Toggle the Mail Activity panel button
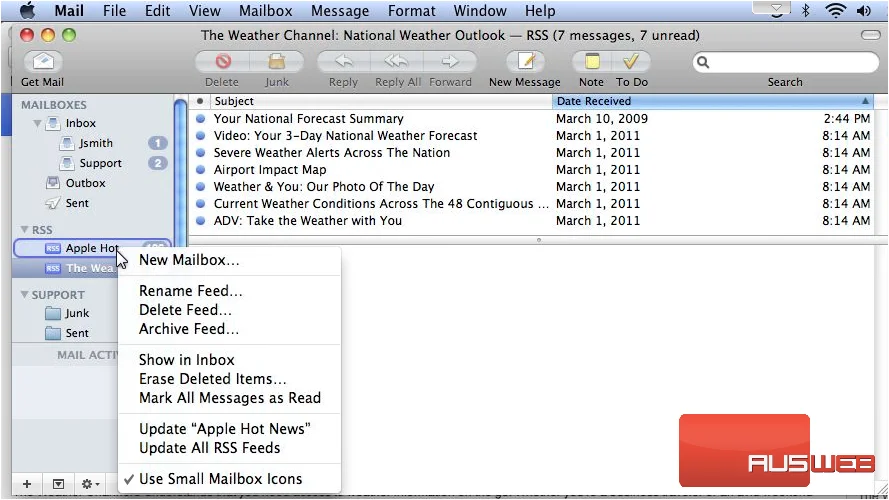The image size is (889, 500). tap(58, 484)
